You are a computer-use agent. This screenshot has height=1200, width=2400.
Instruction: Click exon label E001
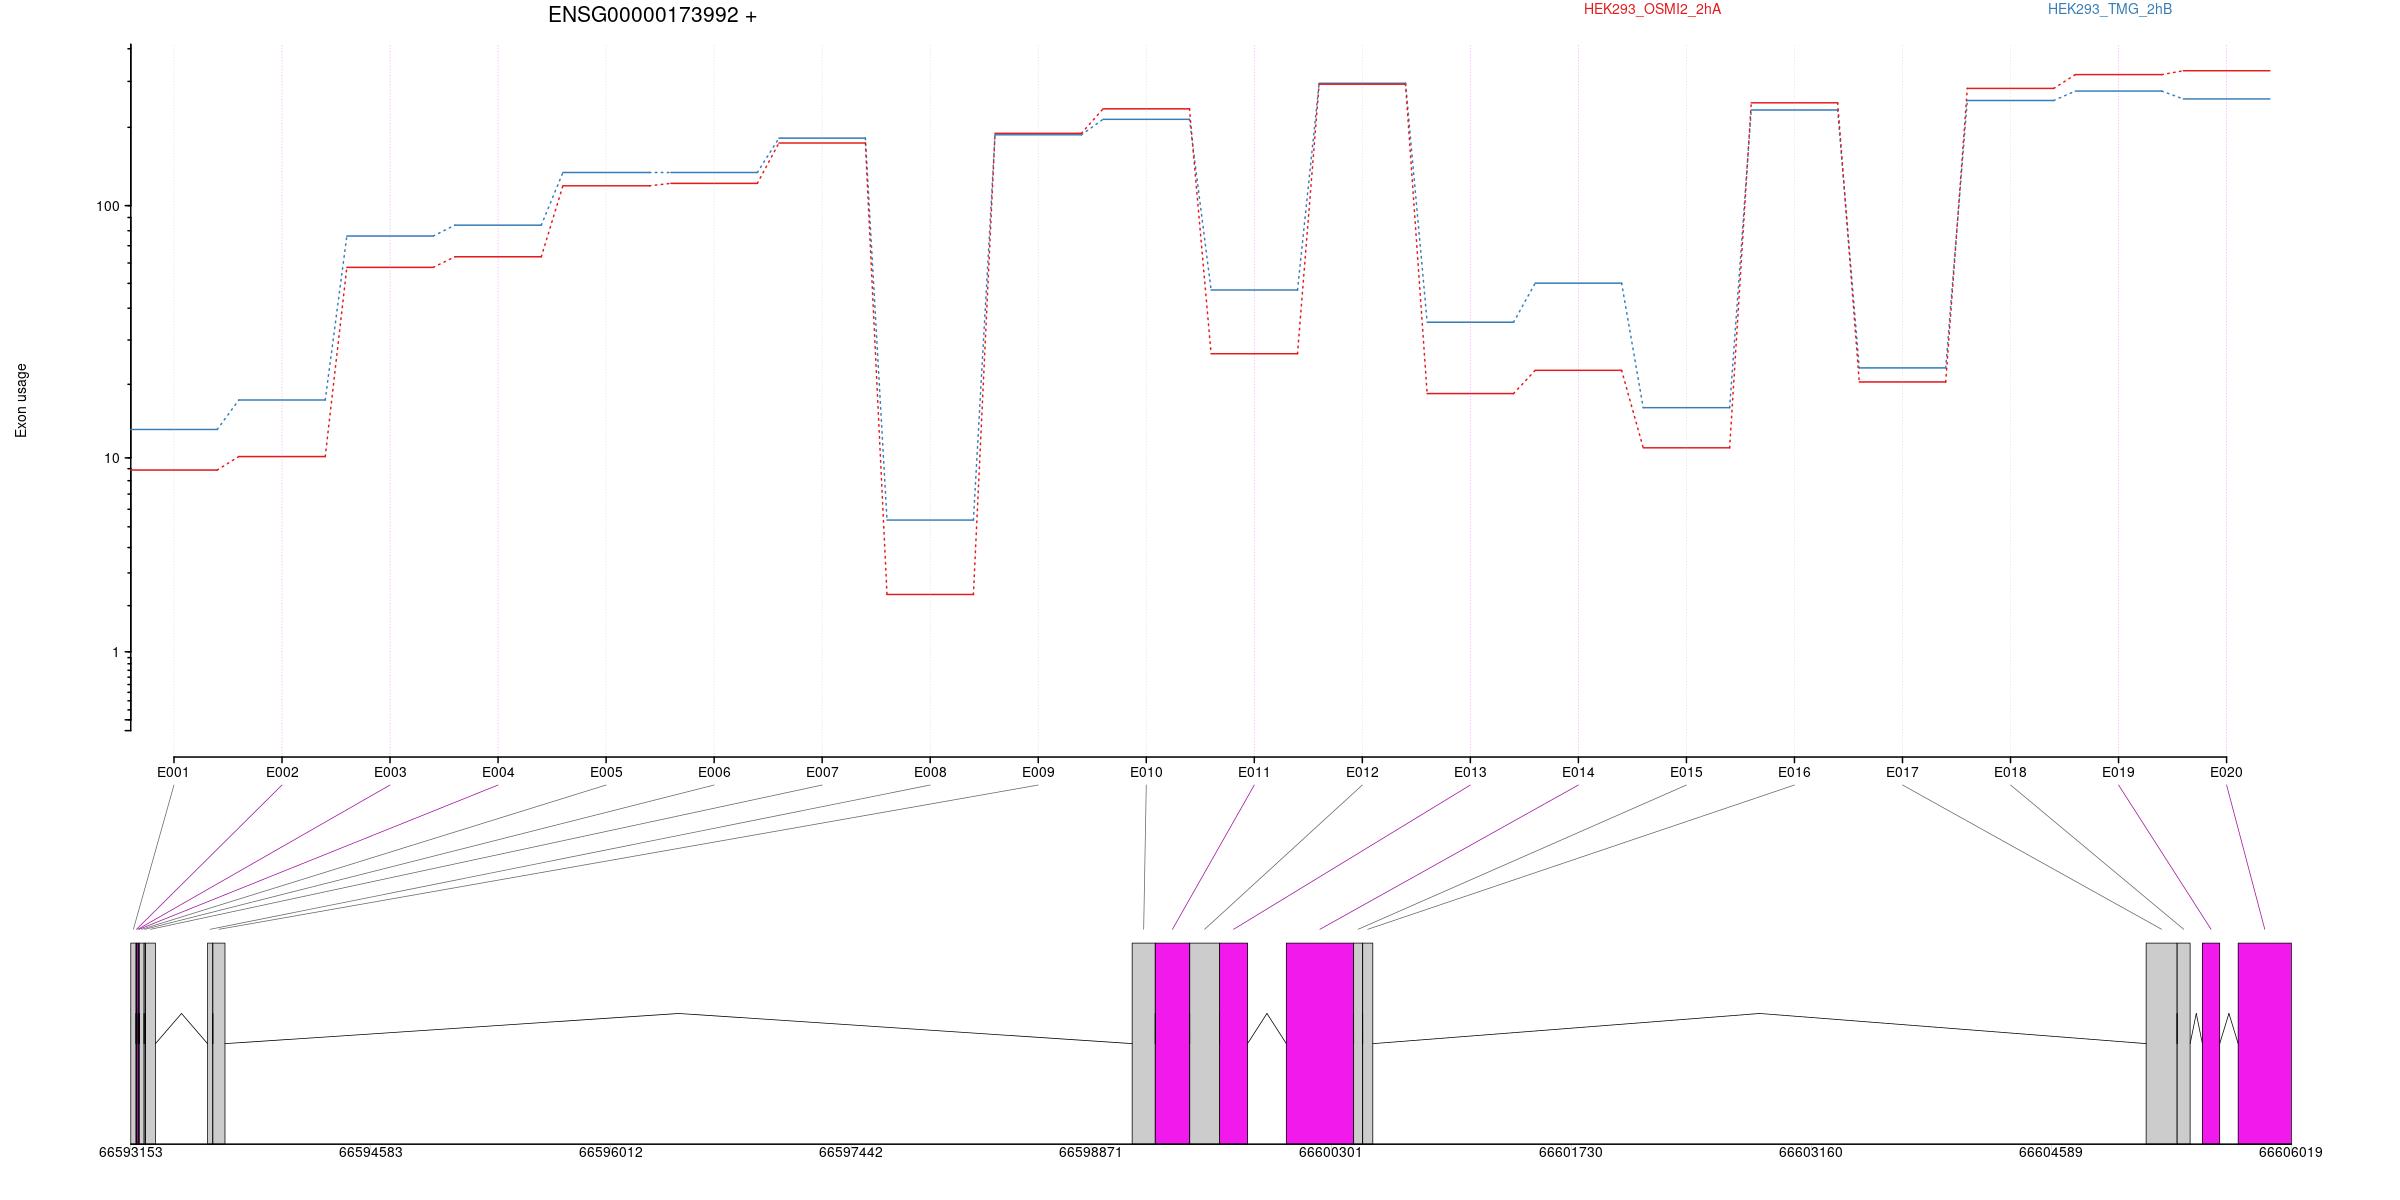173,772
